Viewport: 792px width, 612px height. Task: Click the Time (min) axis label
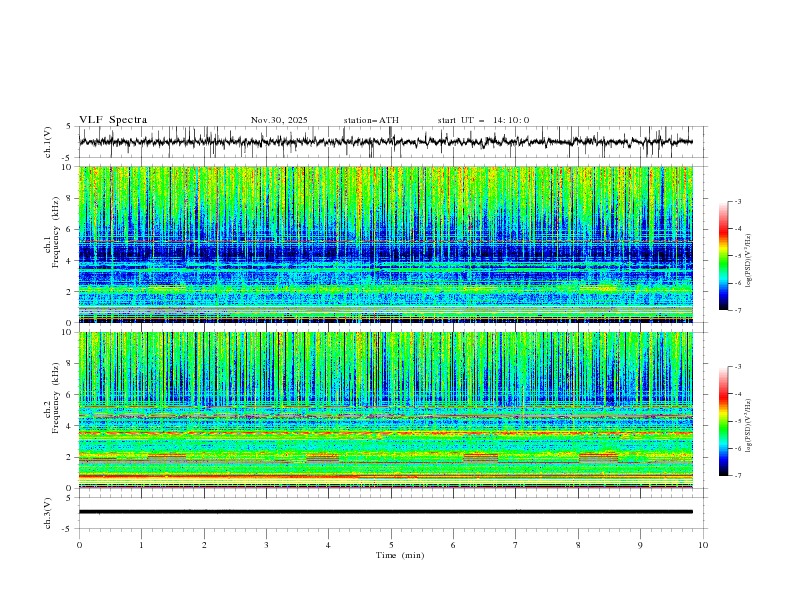click(x=390, y=554)
